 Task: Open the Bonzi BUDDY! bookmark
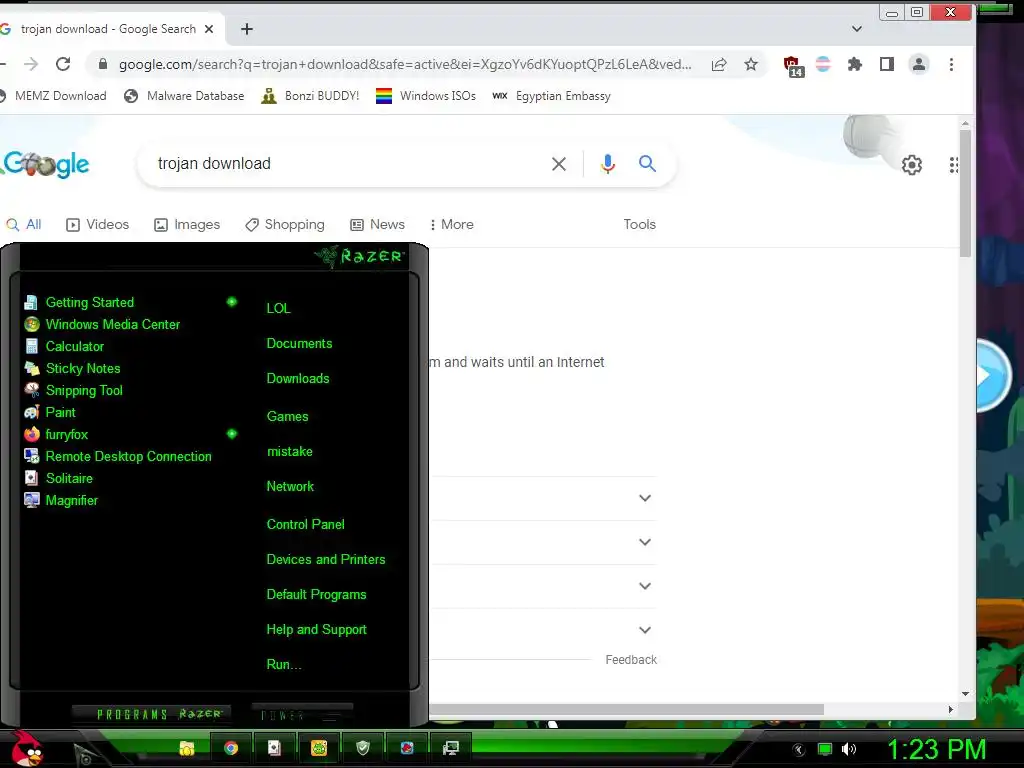[x=310, y=96]
